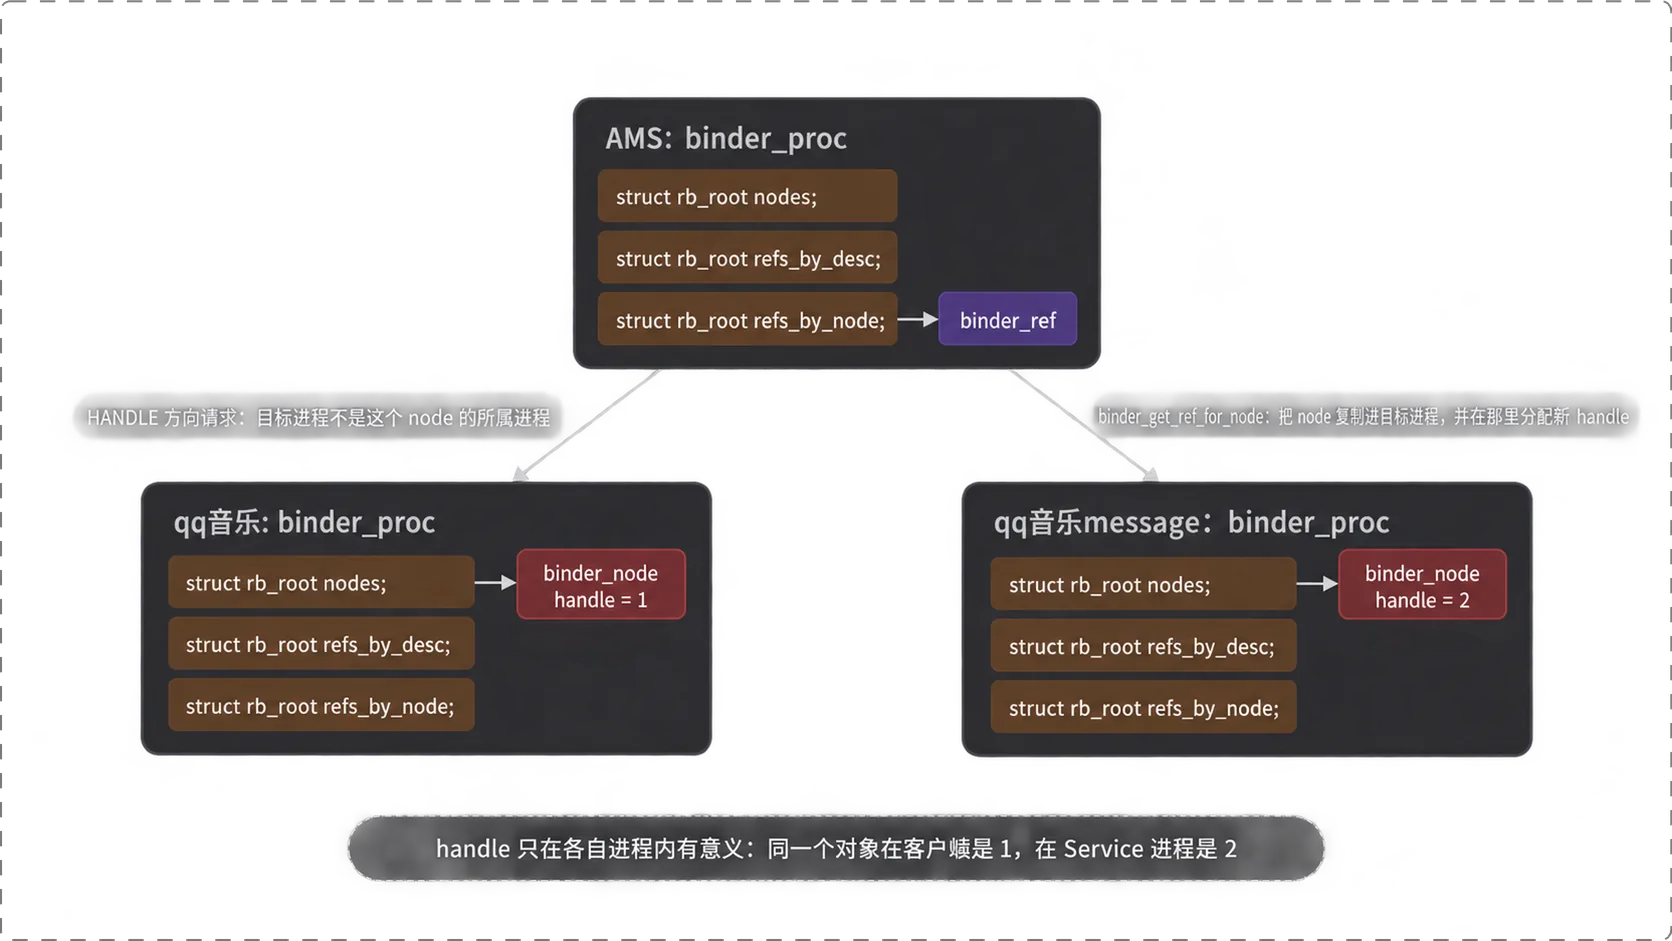This screenshot has width=1672, height=941.
Task: Select 'struct rb_root nodes;' in AMS box
Action: (x=747, y=196)
